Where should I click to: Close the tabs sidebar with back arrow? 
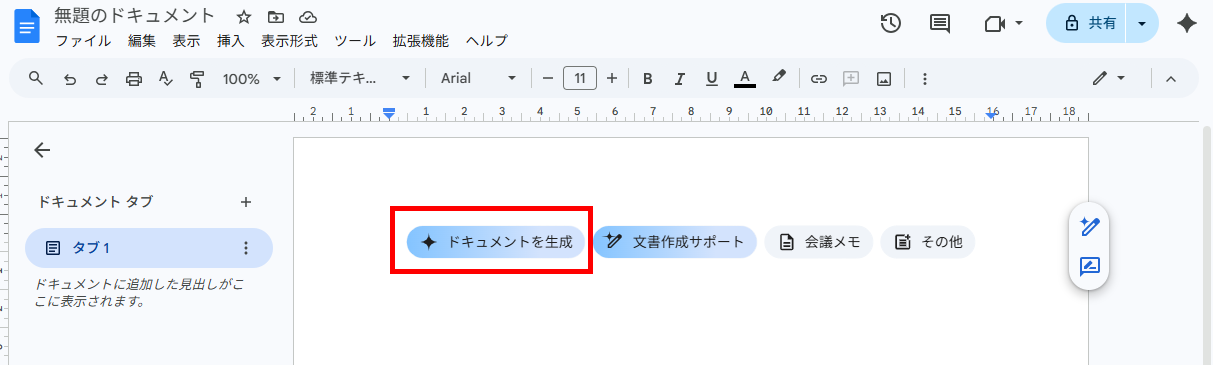click(x=42, y=150)
